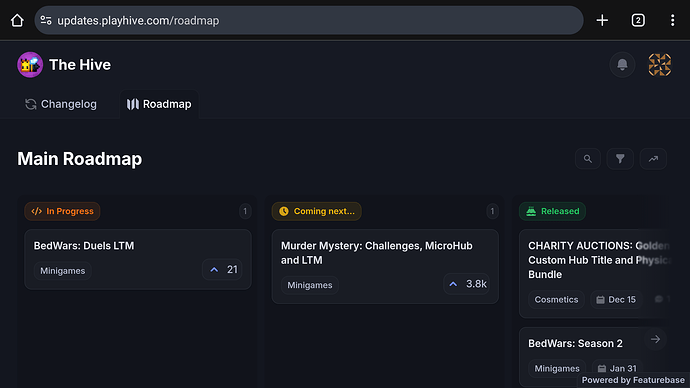690x388 pixels.
Task: Search the roadmap with magnifier icon
Action: tap(588, 159)
